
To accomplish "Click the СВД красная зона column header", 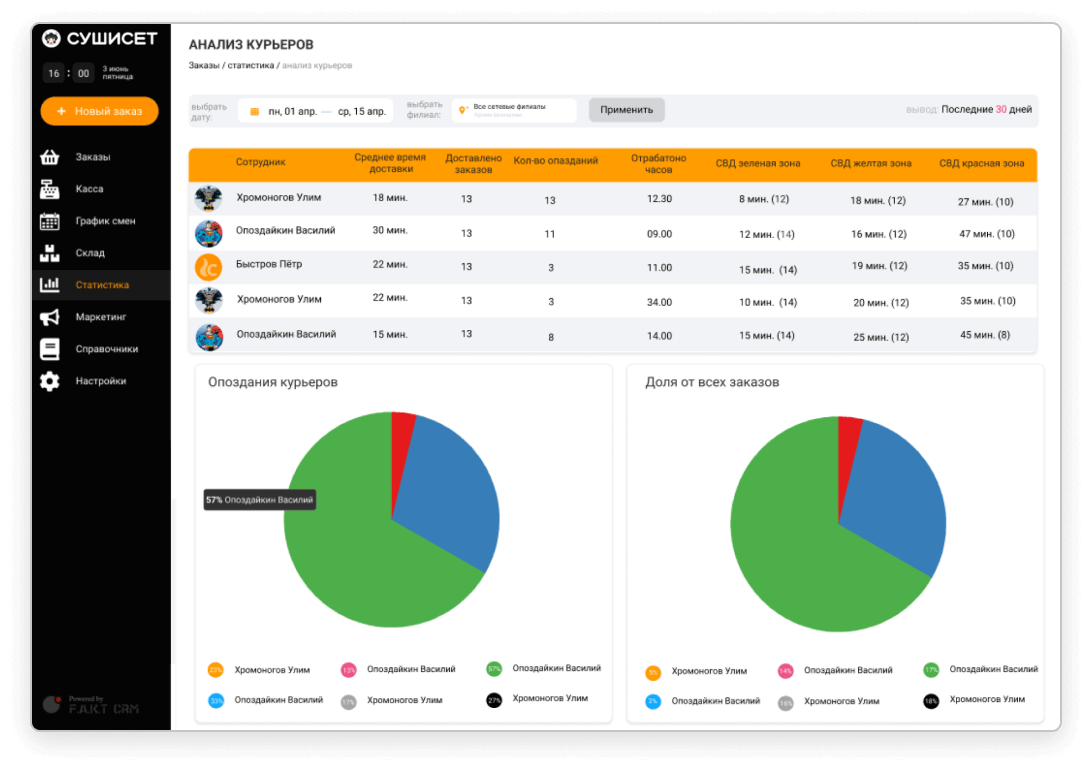I will point(981,164).
